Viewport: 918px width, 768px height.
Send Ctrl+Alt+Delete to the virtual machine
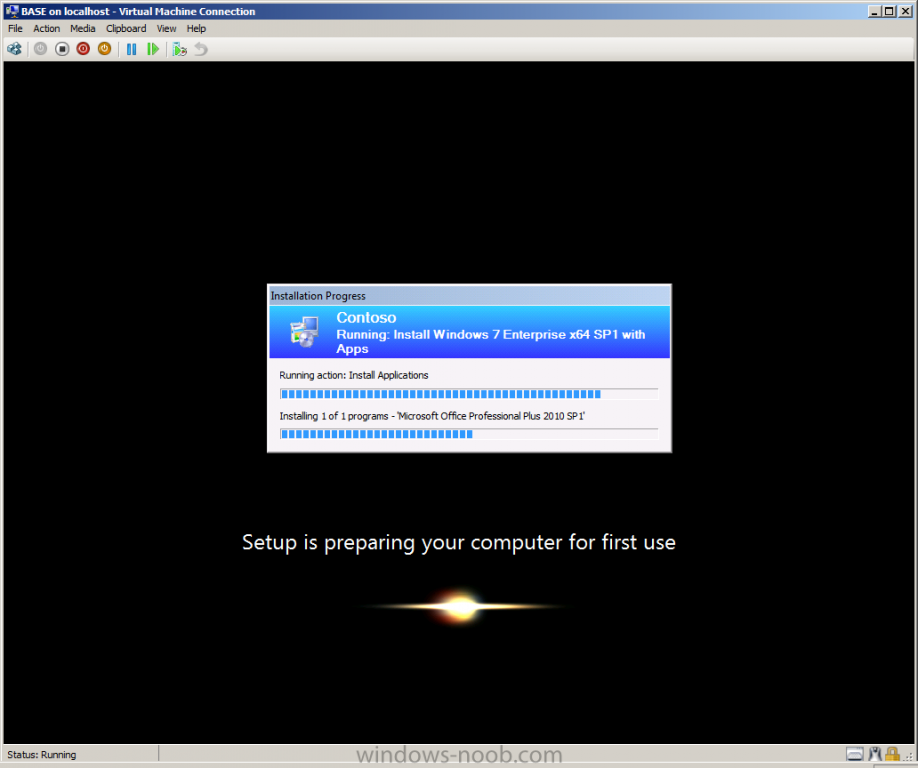15,49
